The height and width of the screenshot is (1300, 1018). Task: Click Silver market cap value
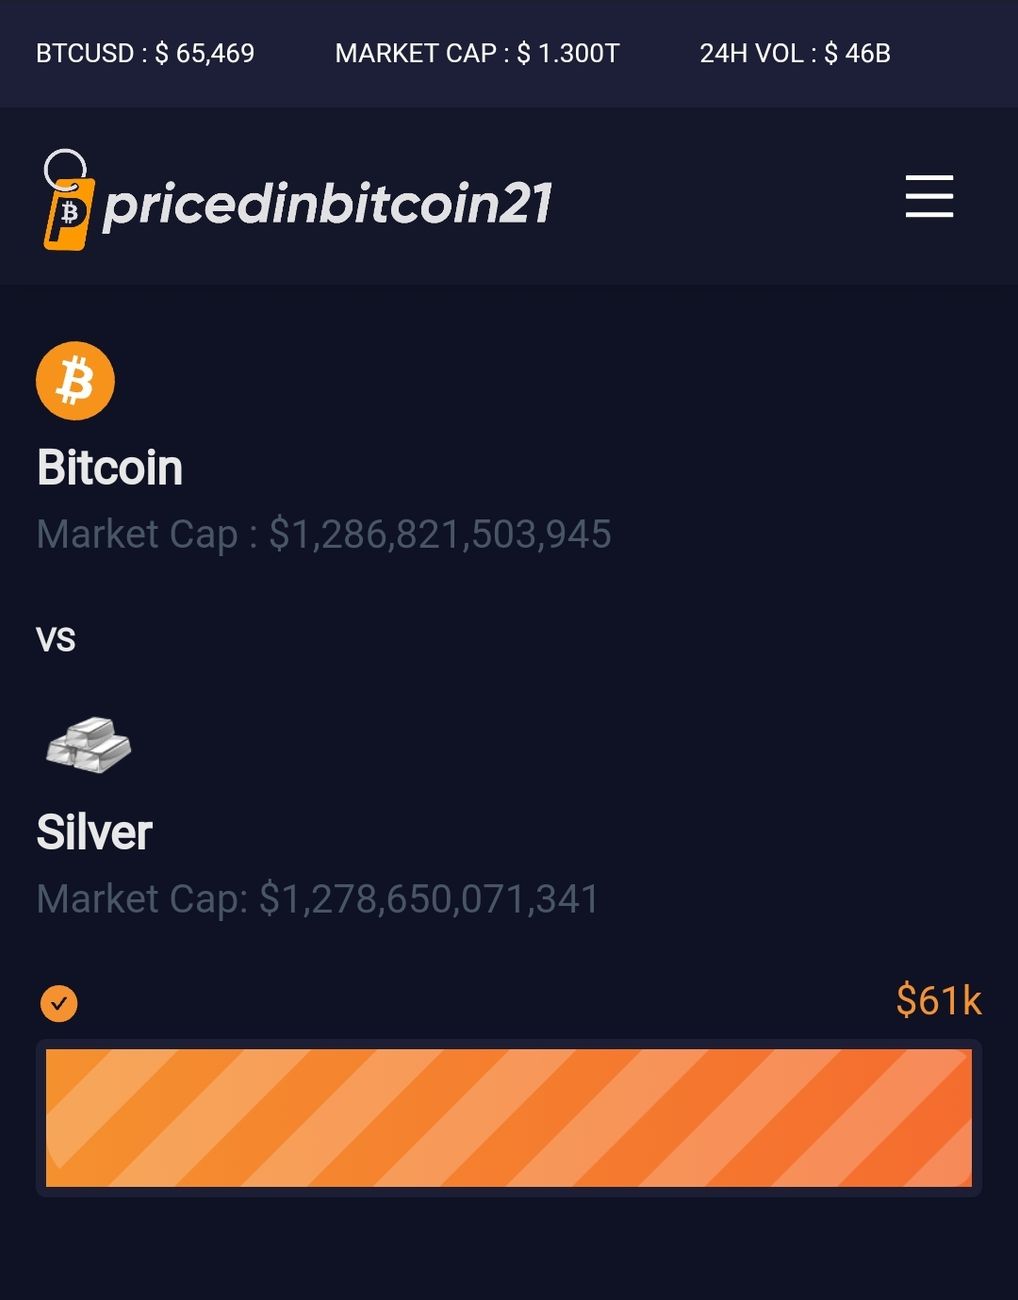(x=429, y=899)
